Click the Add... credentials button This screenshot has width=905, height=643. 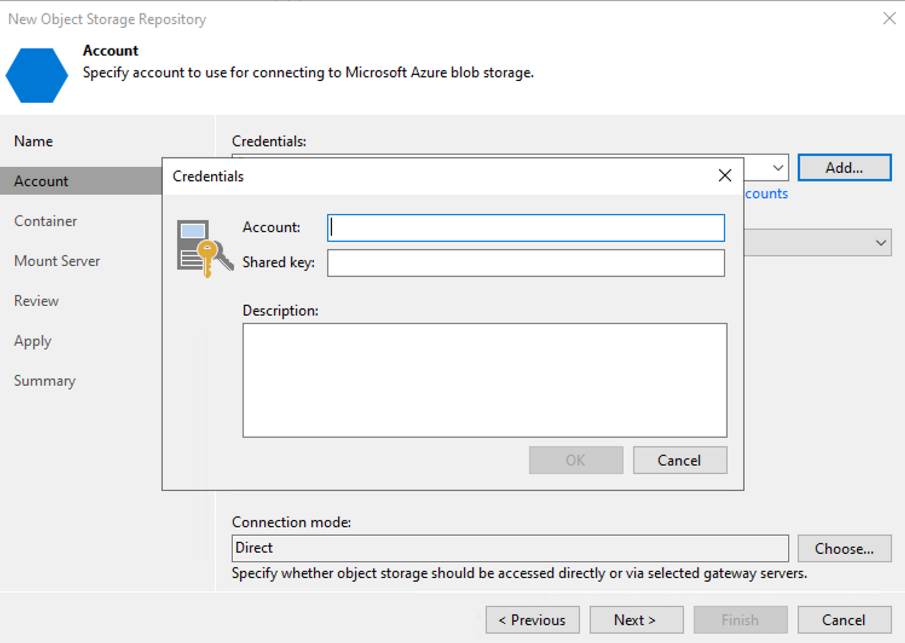(844, 168)
